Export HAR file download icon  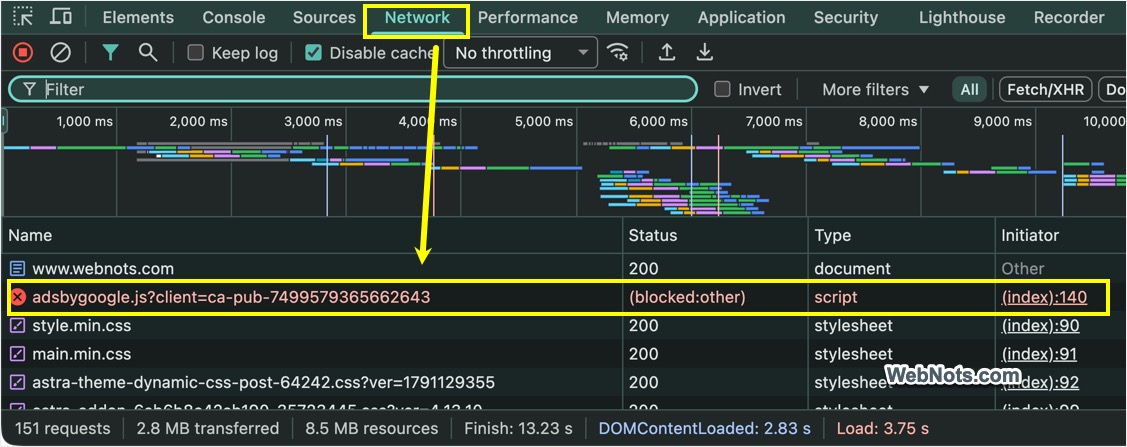tap(705, 52)
